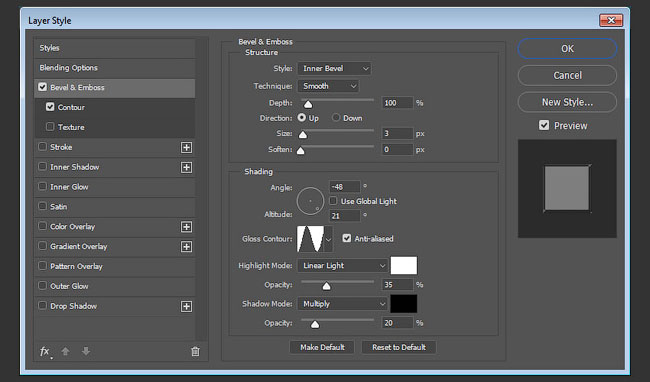Click the black shadow color swatch
Viewport: 650px width, 382px height.
click(x=404, y=304)
